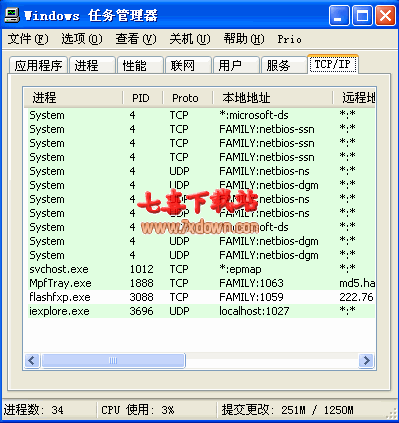
Task: Sort by the PID column header
Action: 143,98
